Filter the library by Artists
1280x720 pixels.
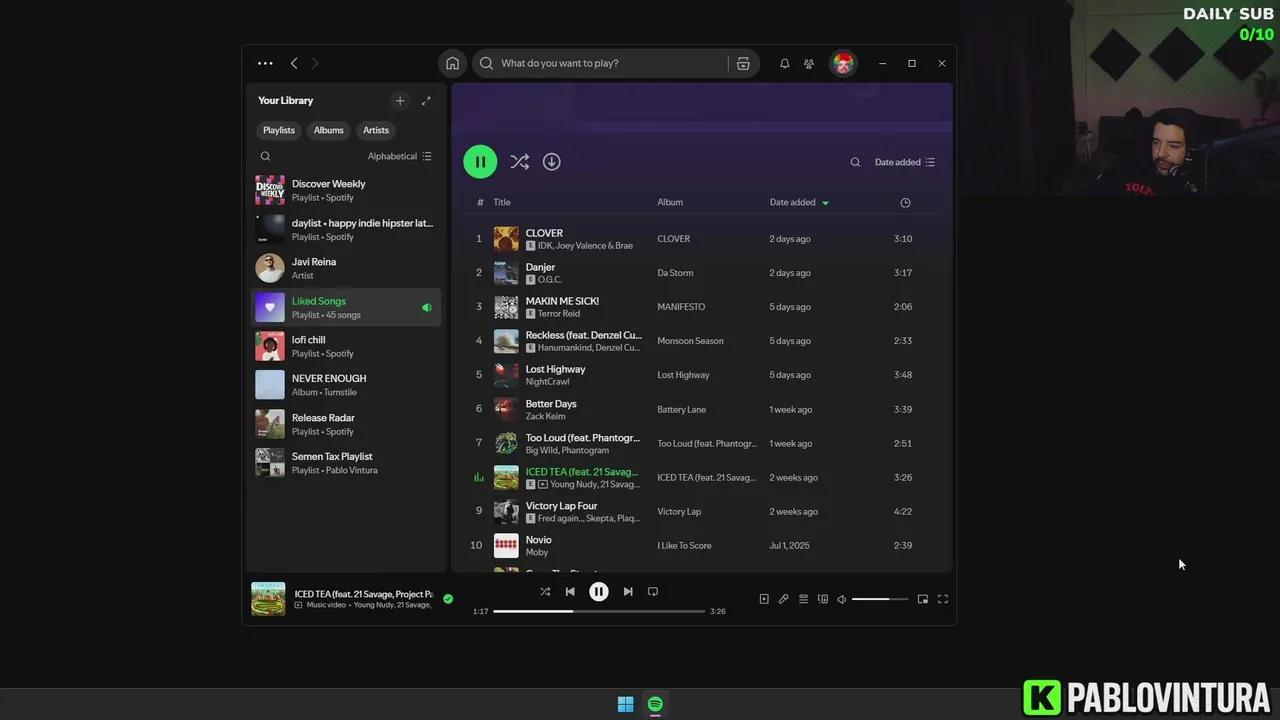pos(376,130)
